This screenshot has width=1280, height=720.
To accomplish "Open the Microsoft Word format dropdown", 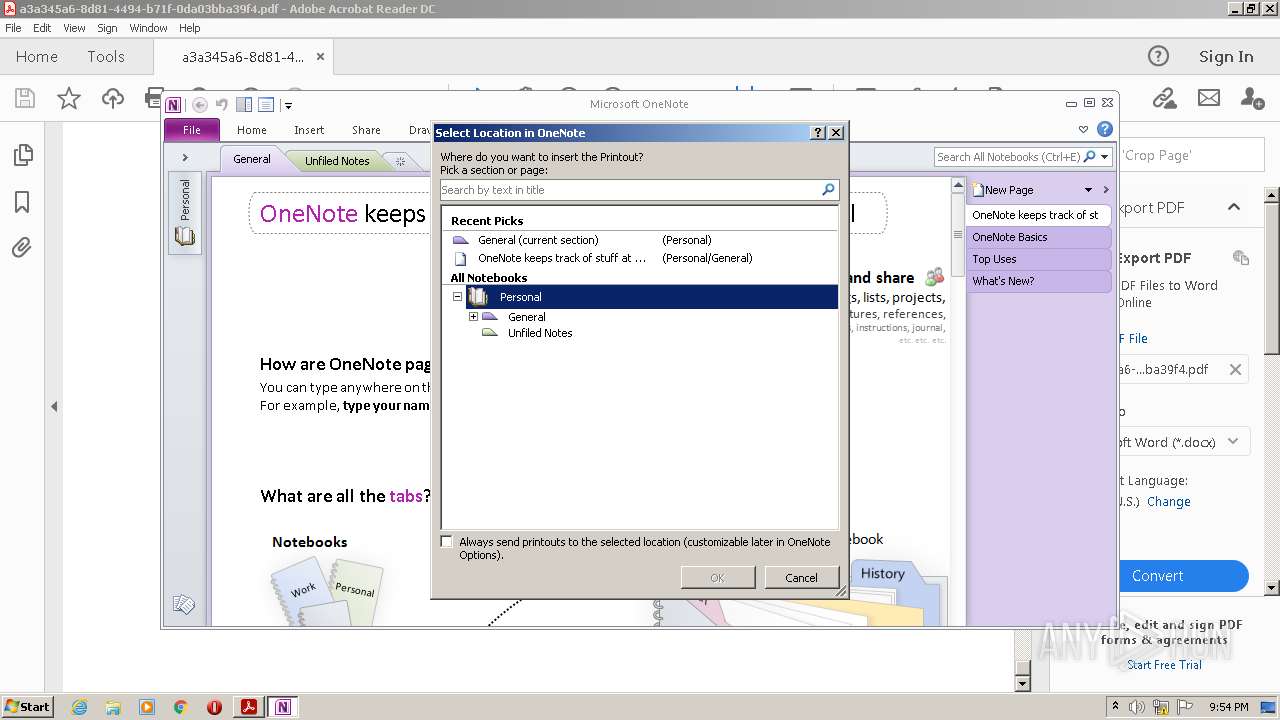I will tap(1234, 441).
